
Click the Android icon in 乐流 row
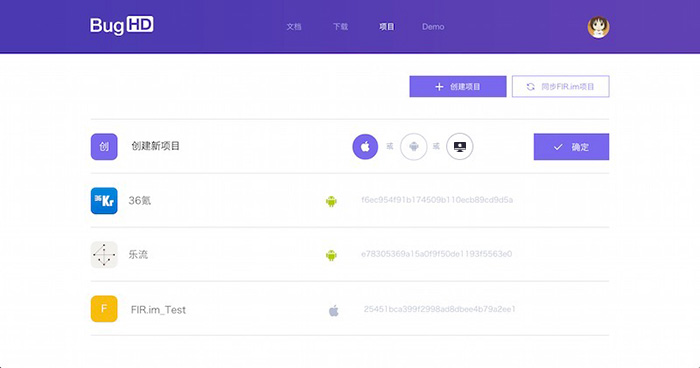[331, 255]
